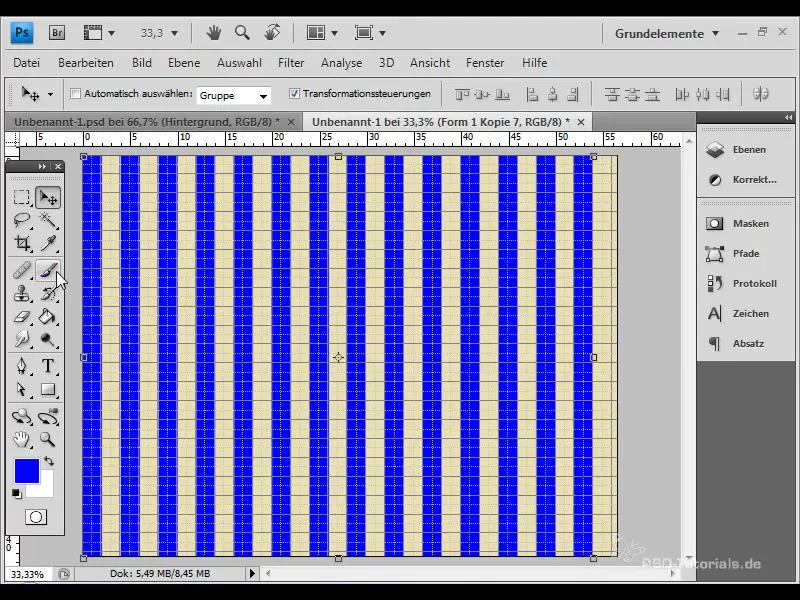Select the Zoom tool in toolbox

point(48,439)
